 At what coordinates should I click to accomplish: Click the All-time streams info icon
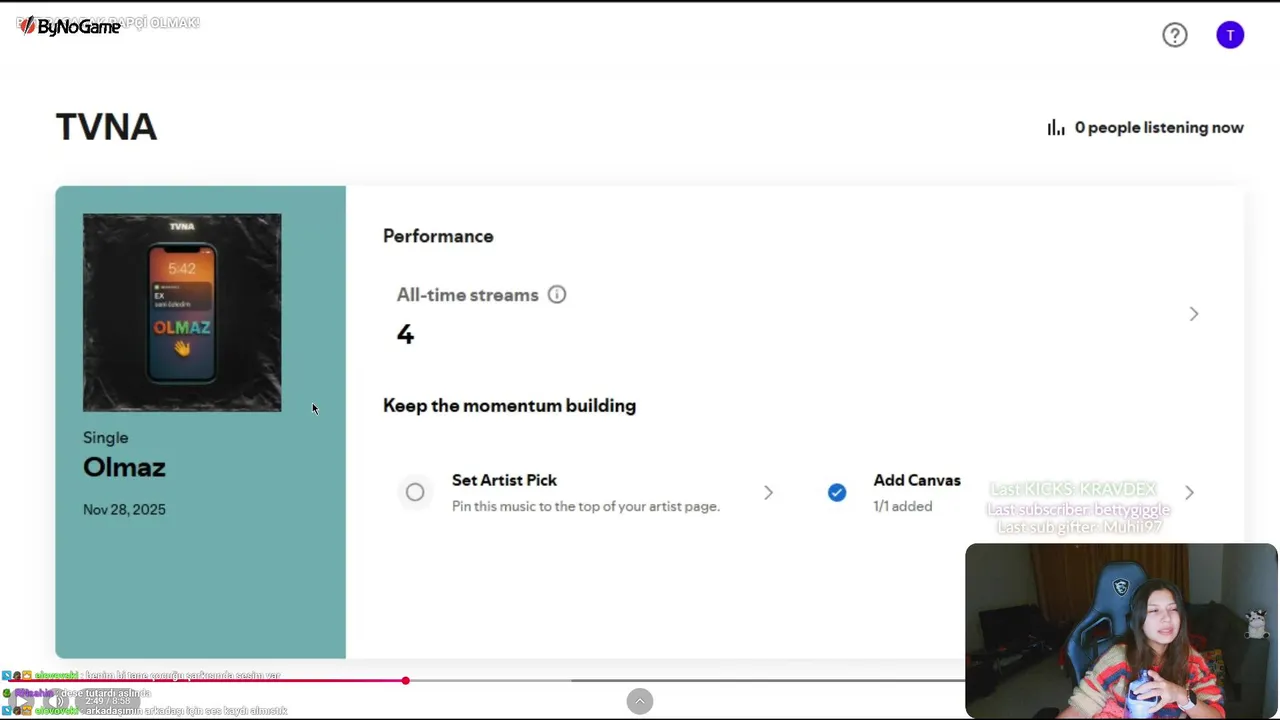click(557, 294)
